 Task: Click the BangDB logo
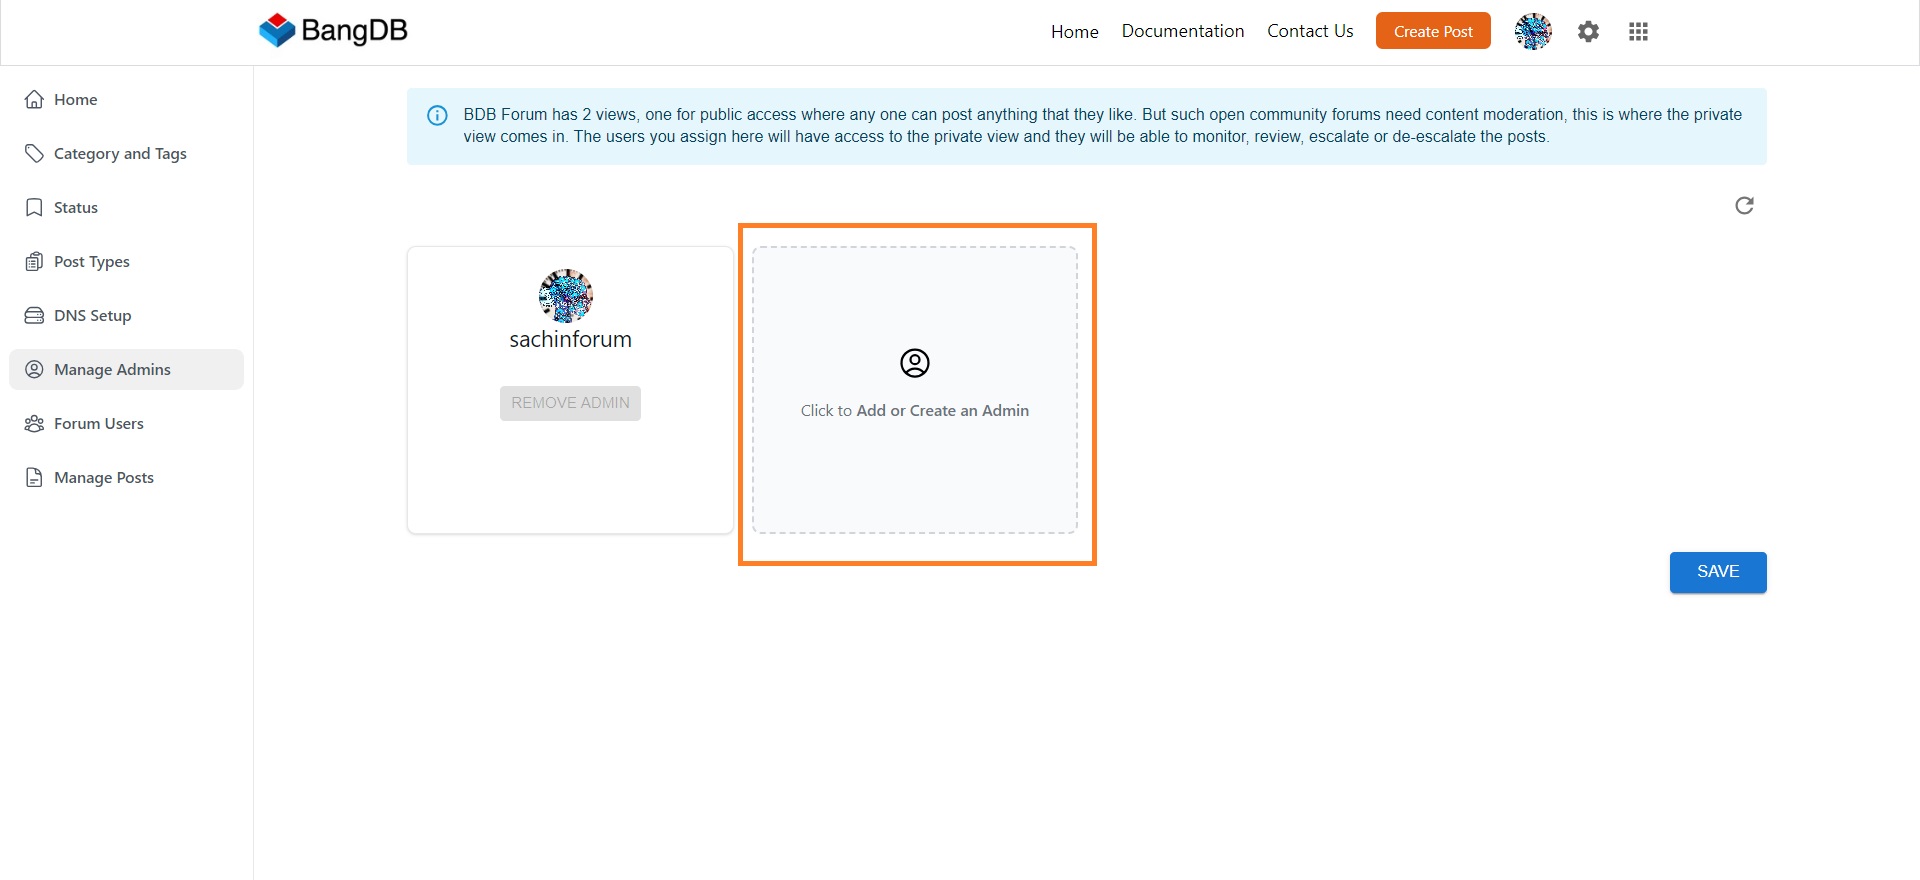(x=333, y=31)
